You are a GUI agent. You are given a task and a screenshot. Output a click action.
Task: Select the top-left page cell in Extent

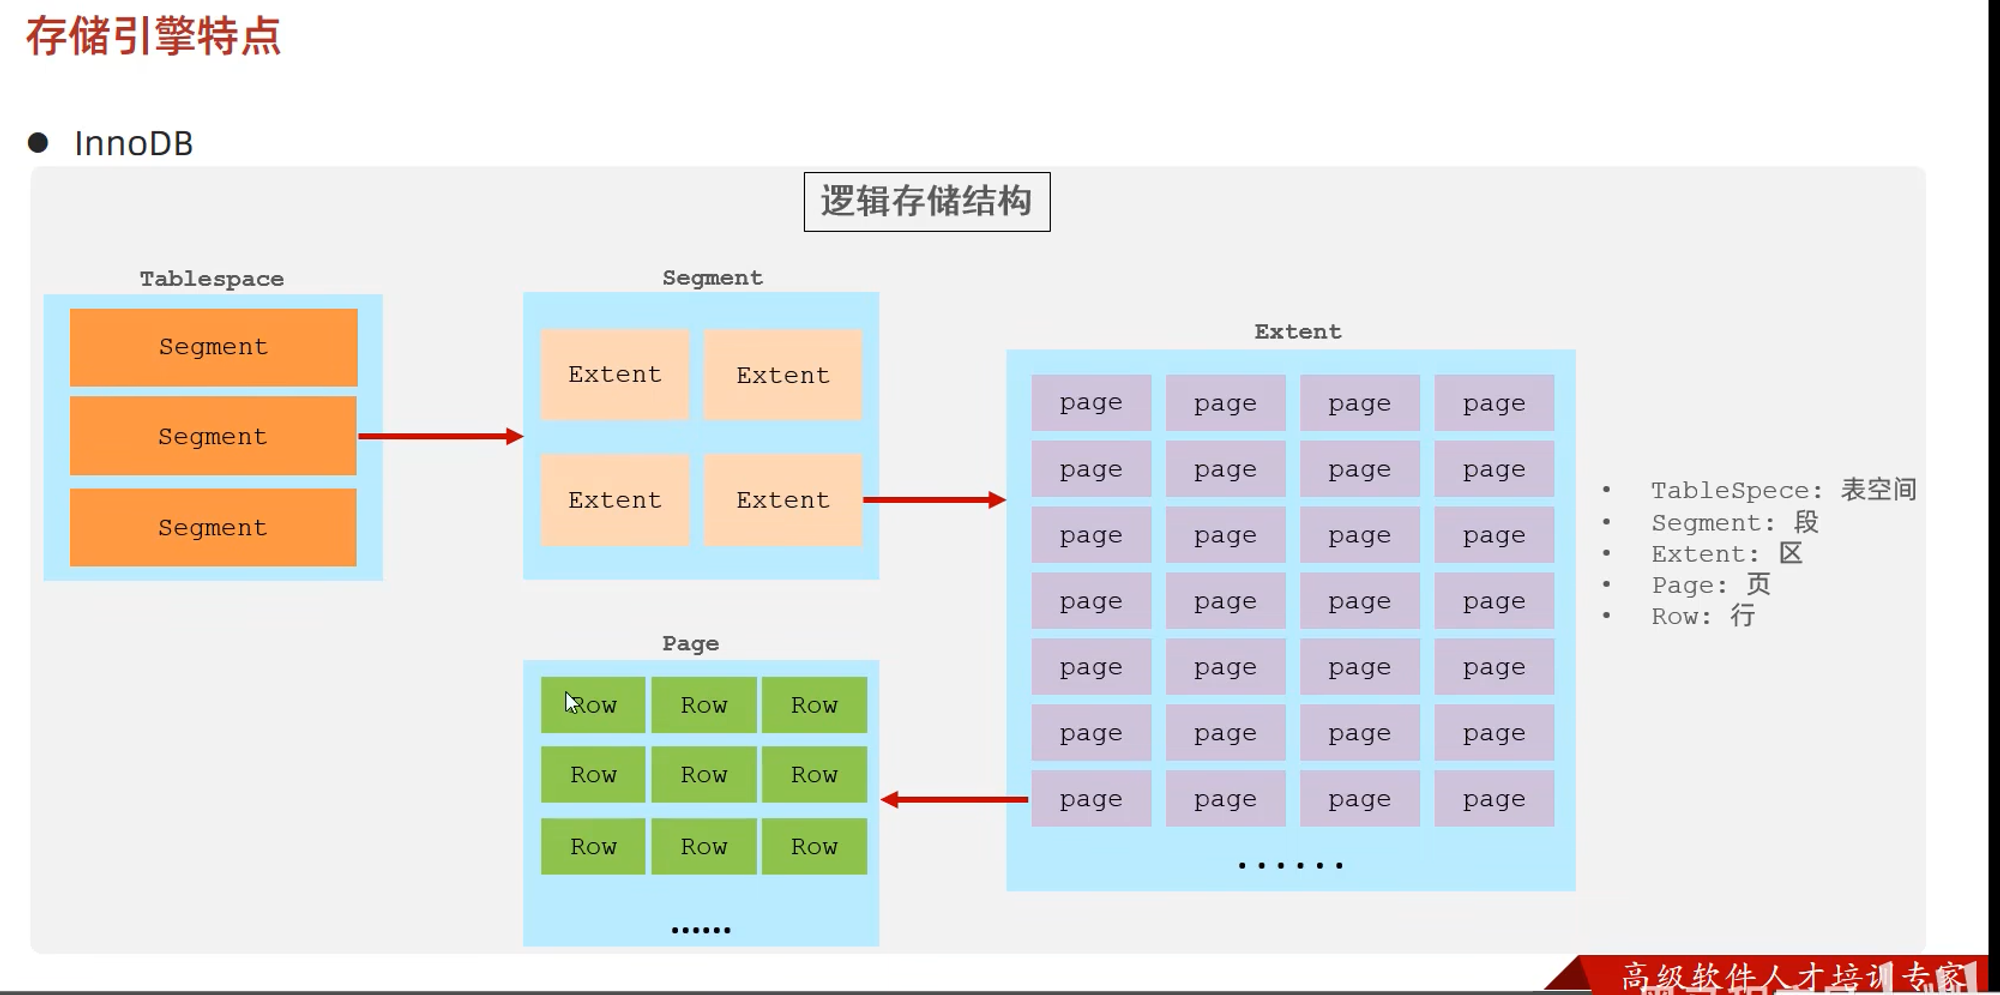1091,403
